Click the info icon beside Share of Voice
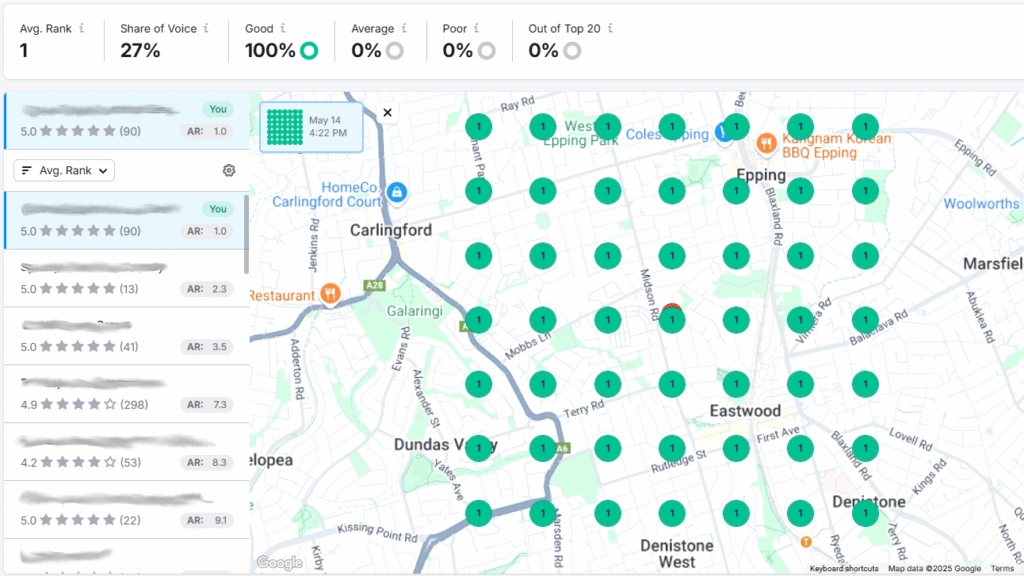The height and width of the screenshot is (576, 1024). click(206, 29)
